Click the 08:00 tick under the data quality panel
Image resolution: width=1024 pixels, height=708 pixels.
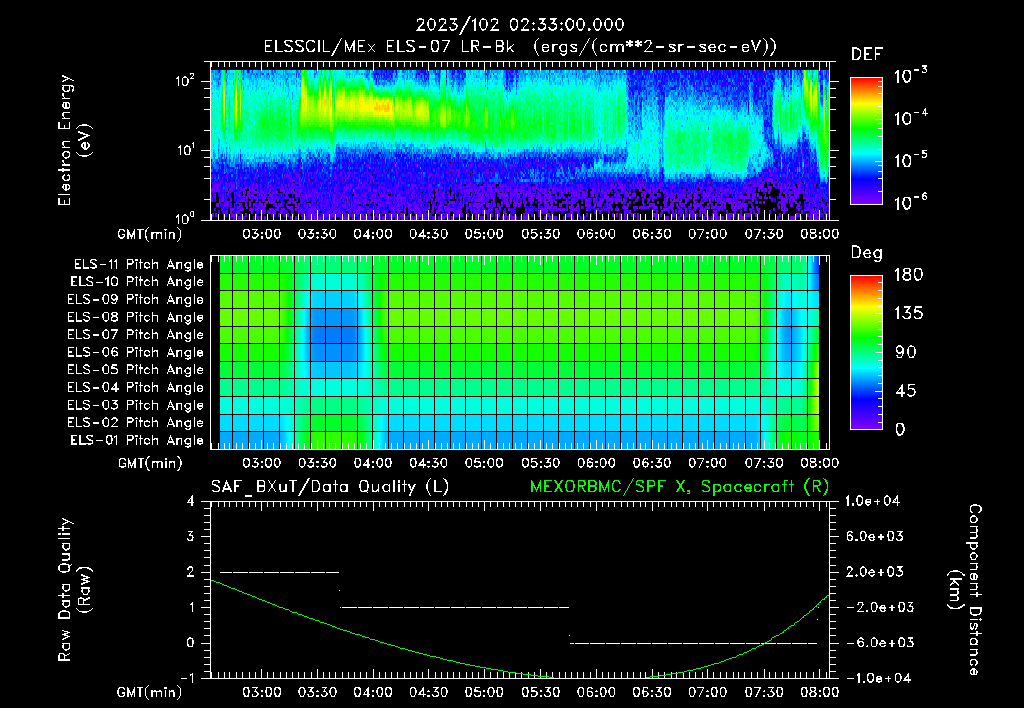820,692
